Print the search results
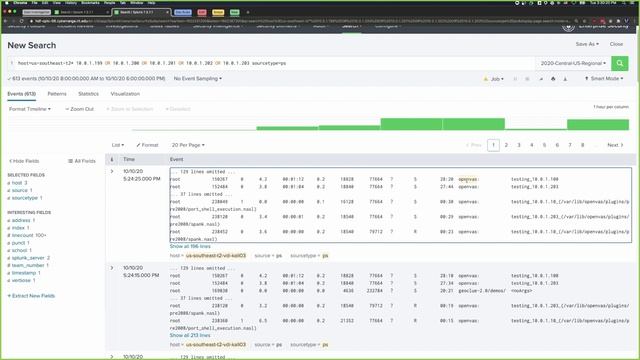The width and height of the screenshot is (640, 360). pos(553,79)
